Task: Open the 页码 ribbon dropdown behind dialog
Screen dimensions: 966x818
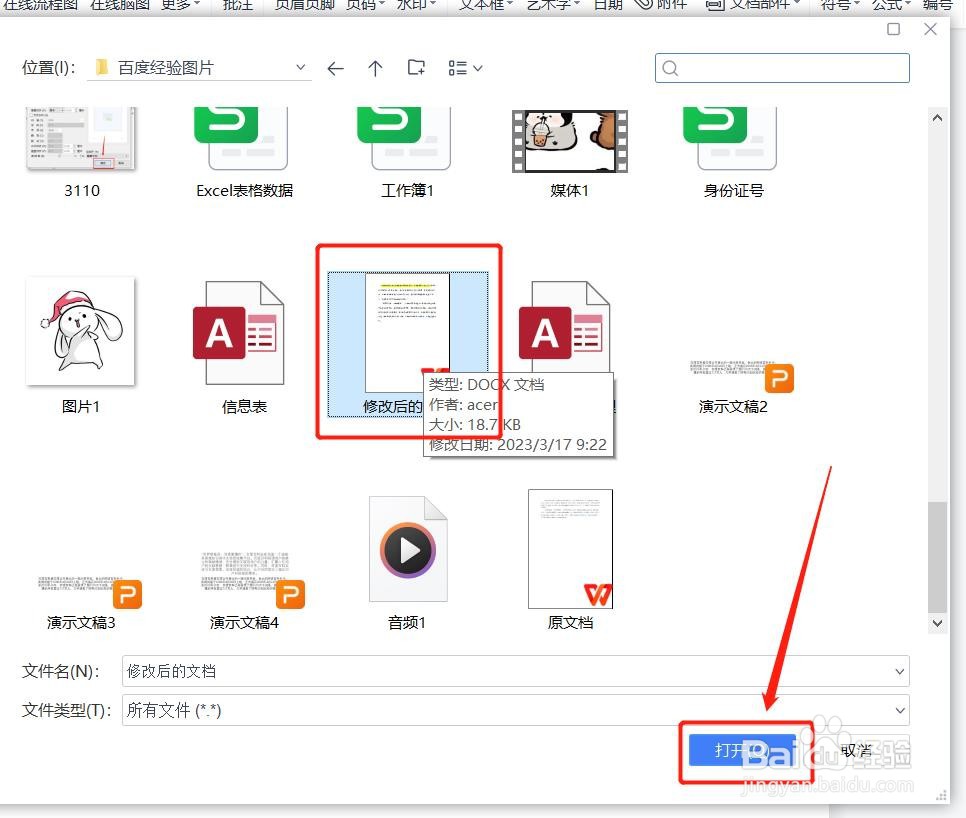Action: [365, 5]
